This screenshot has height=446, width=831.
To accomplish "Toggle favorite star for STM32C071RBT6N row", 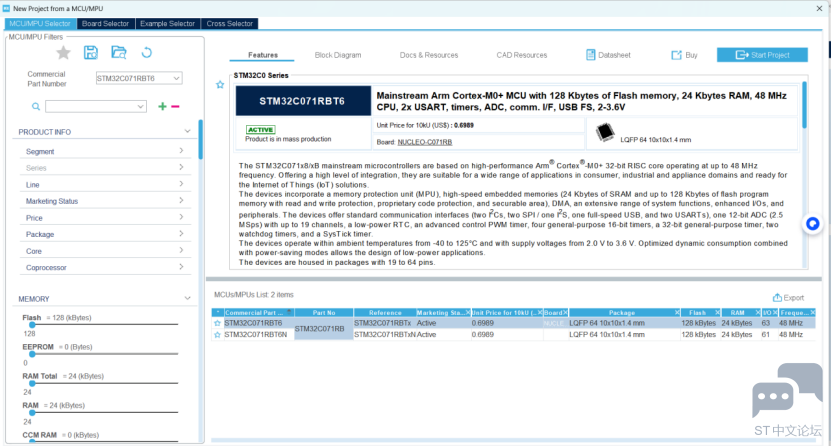I will [217, 335].
